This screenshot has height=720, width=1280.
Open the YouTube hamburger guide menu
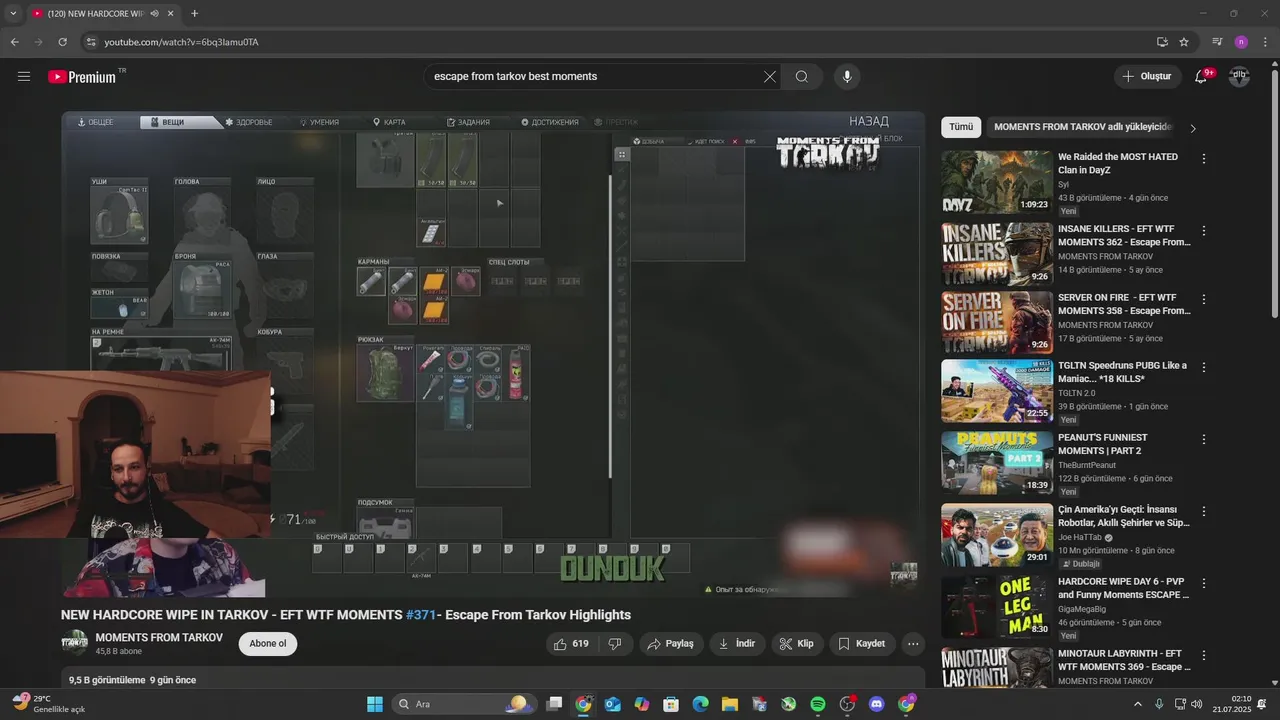(24, 76)
